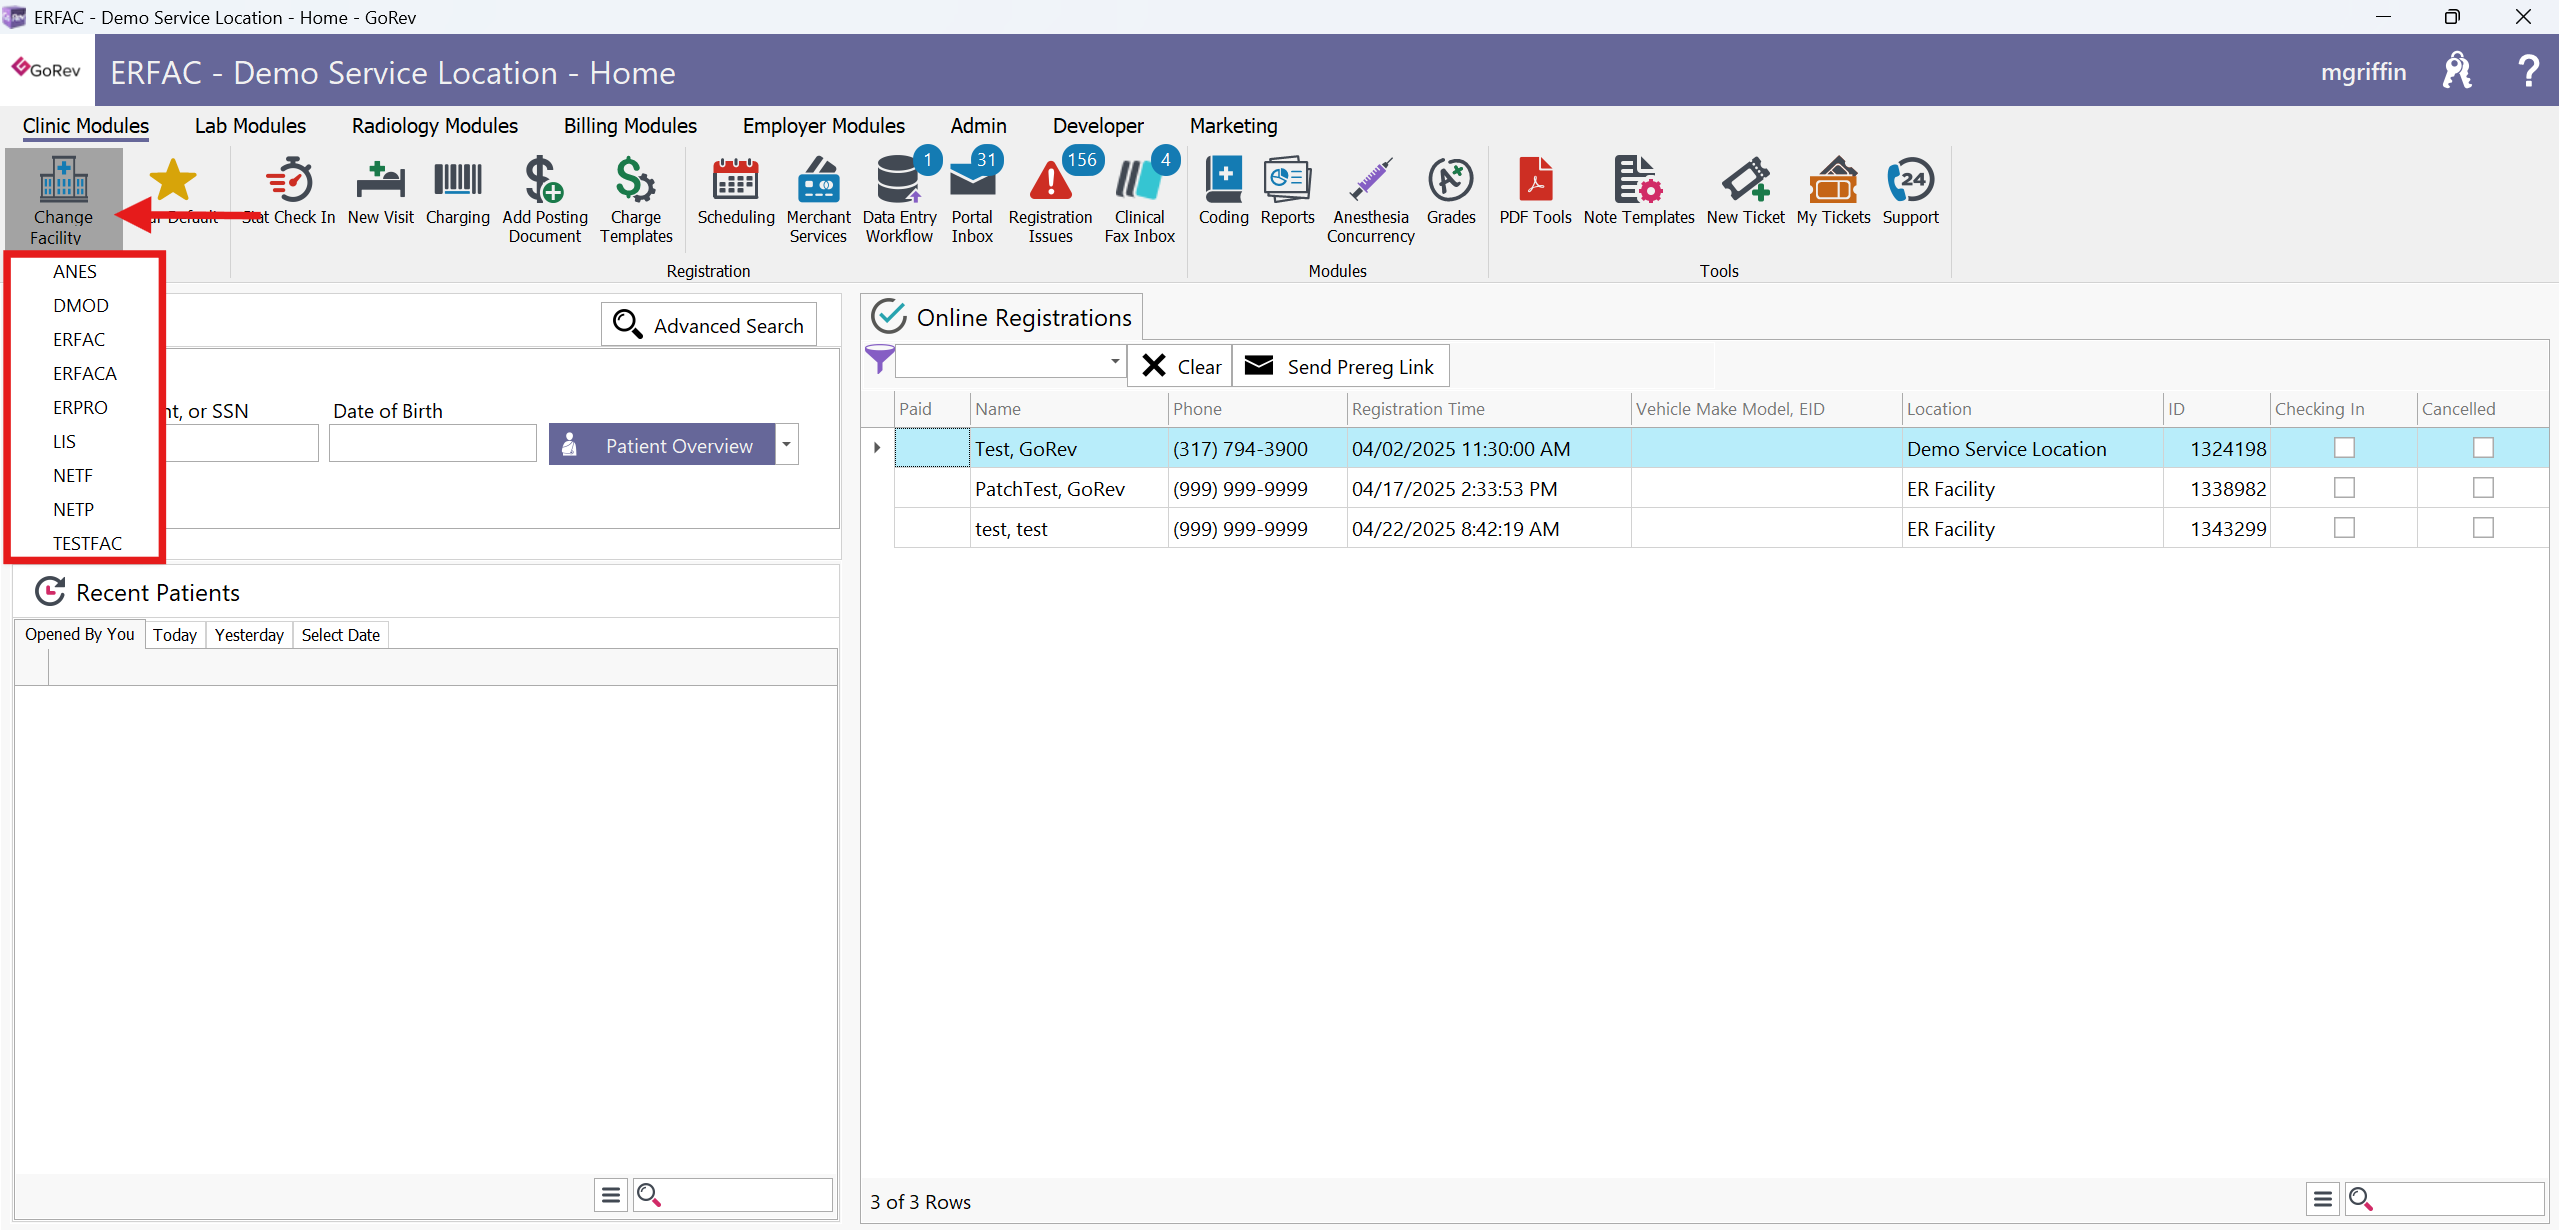The image size is (2559, 1230).
Task: Open Charge Templates
Action: (x=636, y=199)
